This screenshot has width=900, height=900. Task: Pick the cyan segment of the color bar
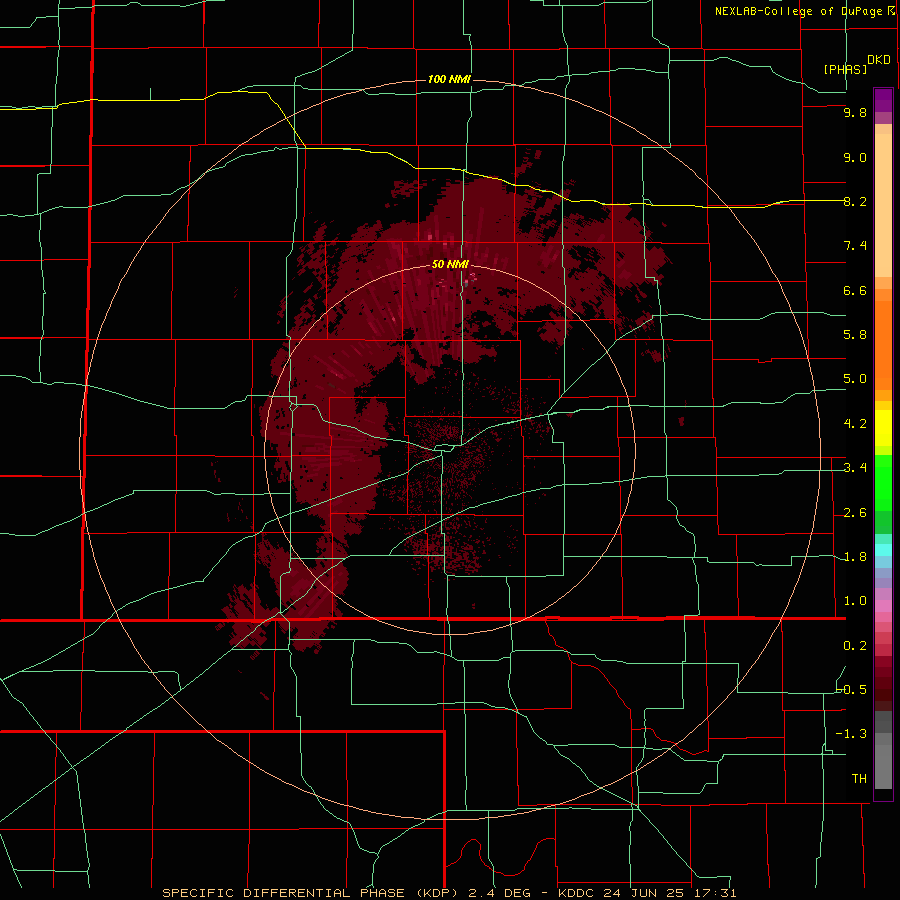(x=883, y=550)
